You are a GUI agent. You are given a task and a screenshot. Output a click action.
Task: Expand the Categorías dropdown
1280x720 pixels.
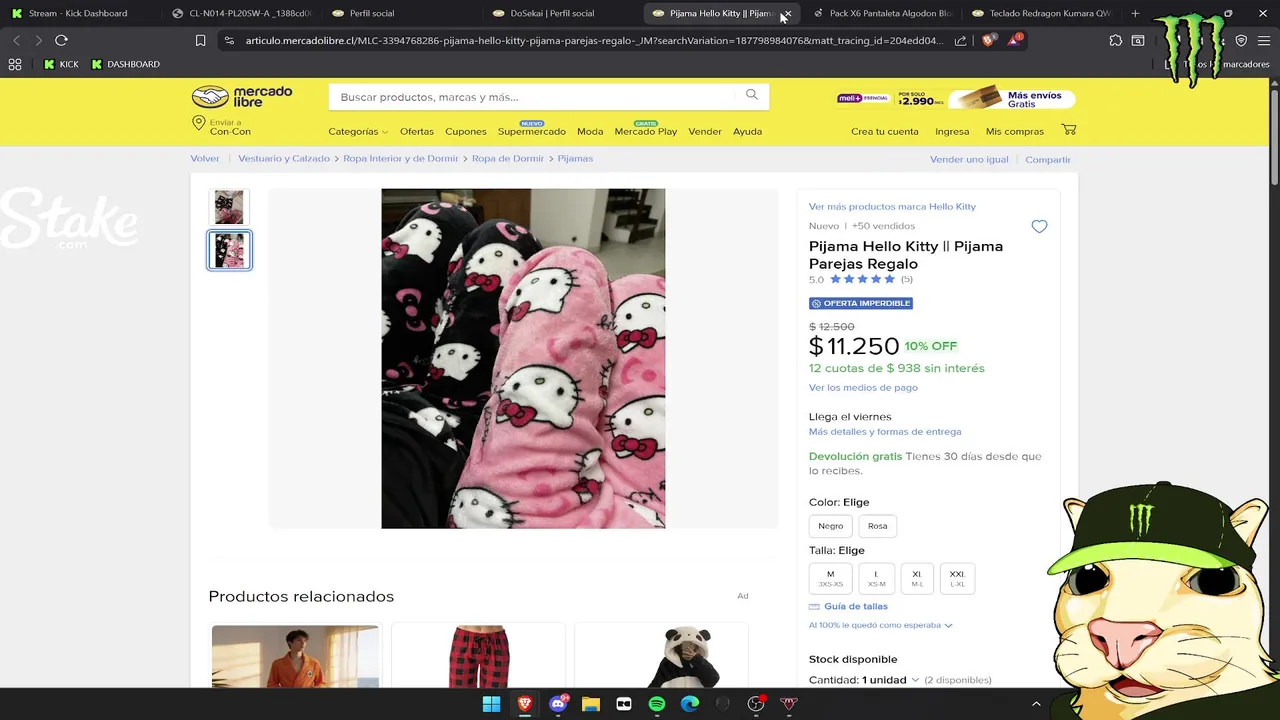pyautogui.click(x=358, y=131)
